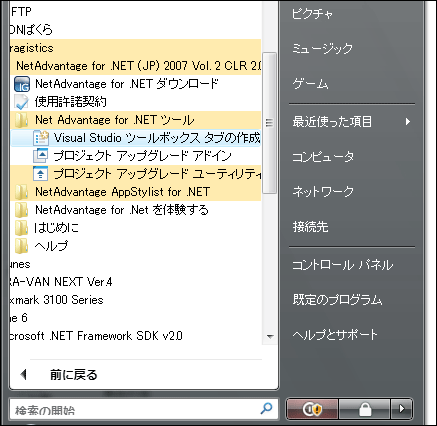The width and height of the screenshot is (437, 426).
Task: Open プロジェクト アップグレード アドイン icon
Action: [41, 156]
